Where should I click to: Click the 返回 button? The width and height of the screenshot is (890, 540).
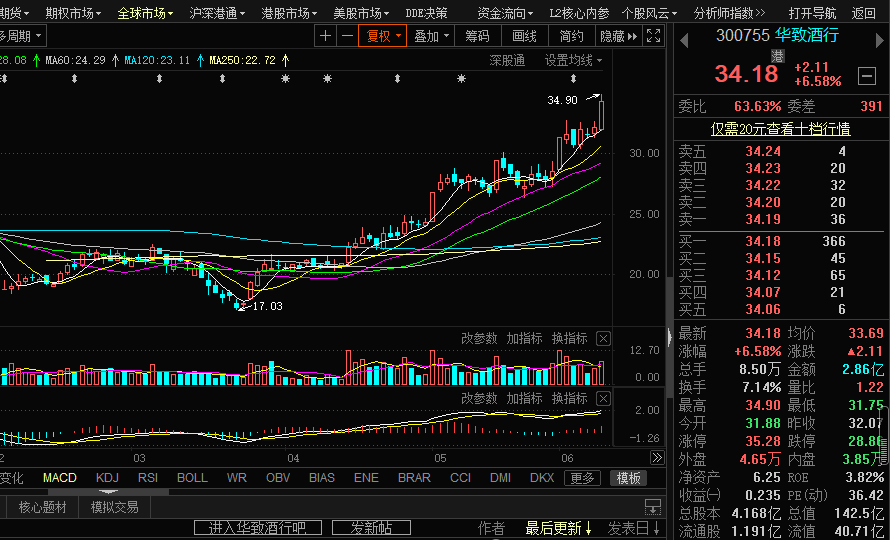[x=863, y=12]
